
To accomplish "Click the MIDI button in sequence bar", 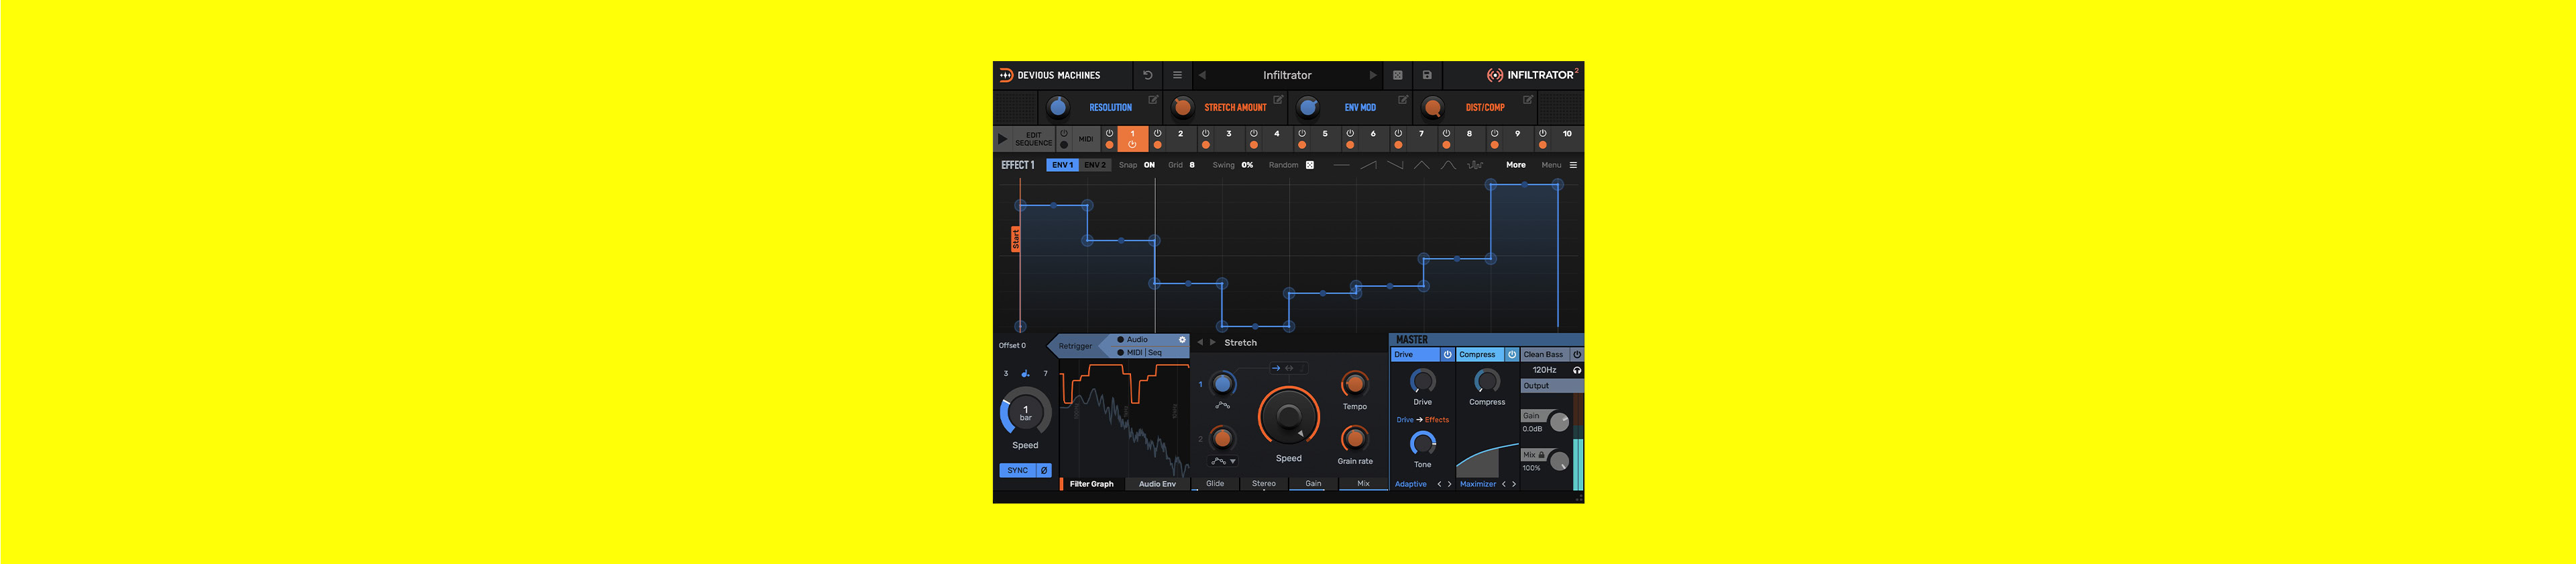I will (1085, 139).
